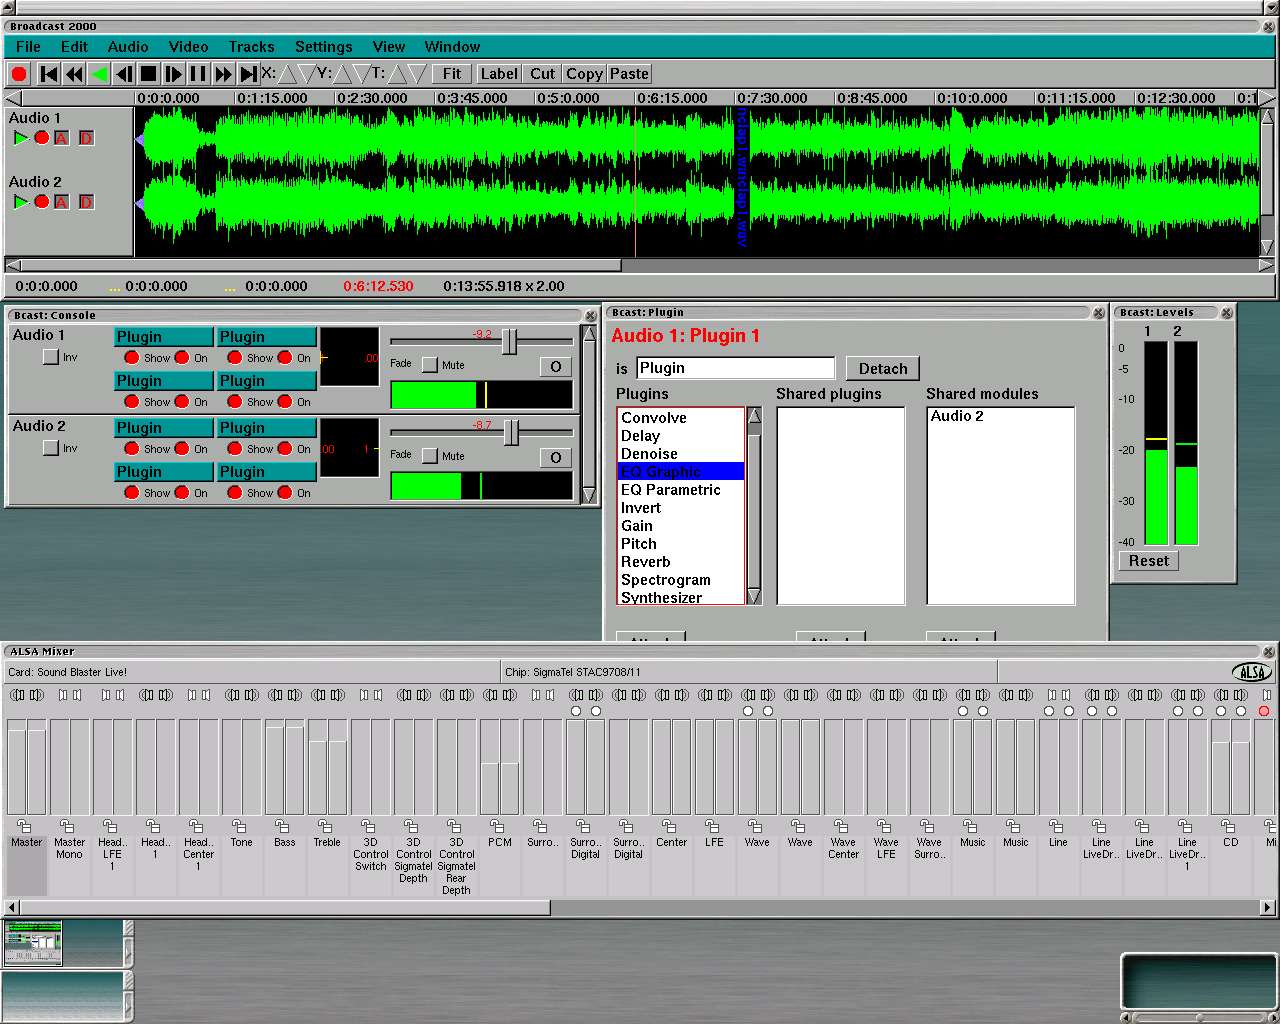Click the fast rewind transport button
This screenshot has height=1024, width=1280.
74,74
